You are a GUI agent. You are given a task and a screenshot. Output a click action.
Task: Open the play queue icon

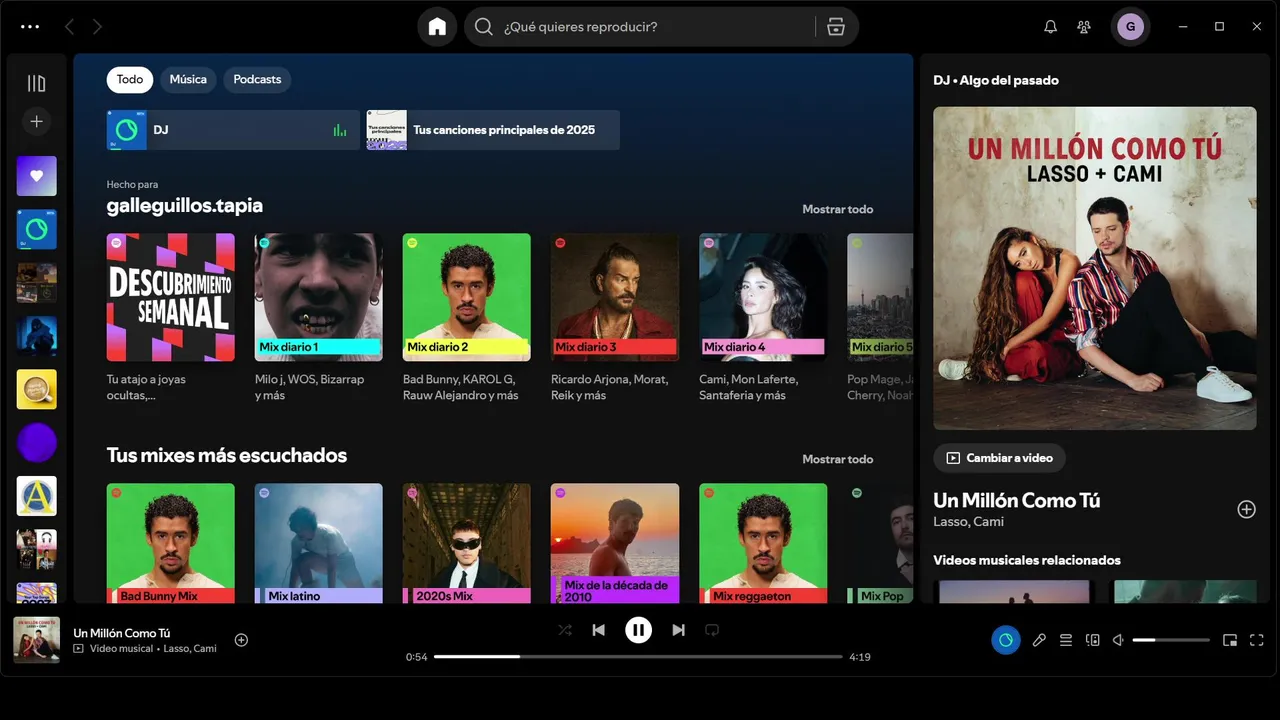[x=1066, y=640]
